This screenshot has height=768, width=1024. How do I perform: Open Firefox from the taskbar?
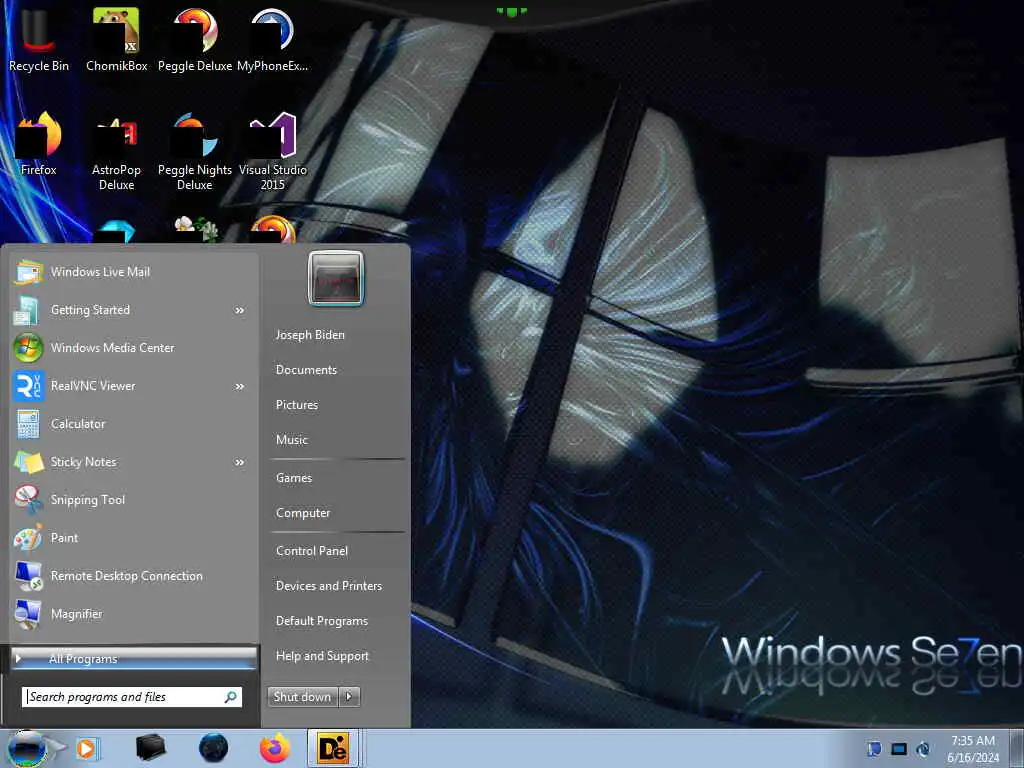click(275, 748)
